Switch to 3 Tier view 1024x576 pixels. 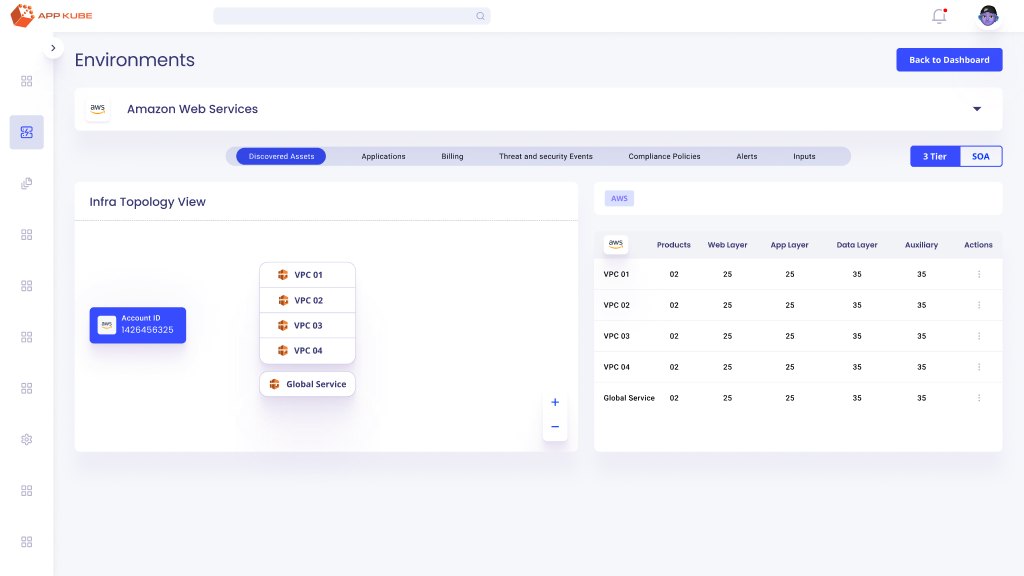935,156
